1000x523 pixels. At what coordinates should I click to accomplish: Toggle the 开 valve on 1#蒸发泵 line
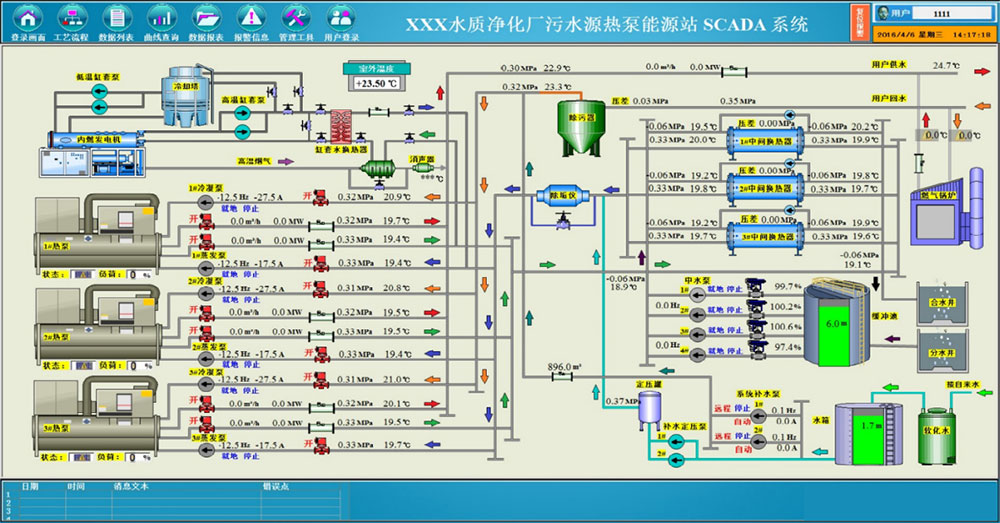321,263
